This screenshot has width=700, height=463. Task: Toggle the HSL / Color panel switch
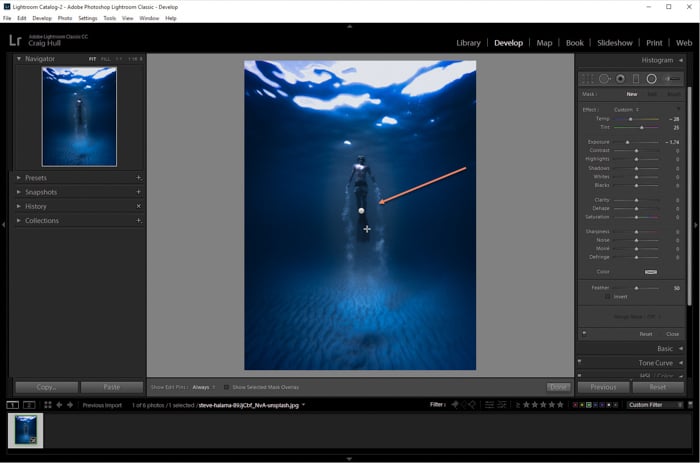tap(579, 375)
